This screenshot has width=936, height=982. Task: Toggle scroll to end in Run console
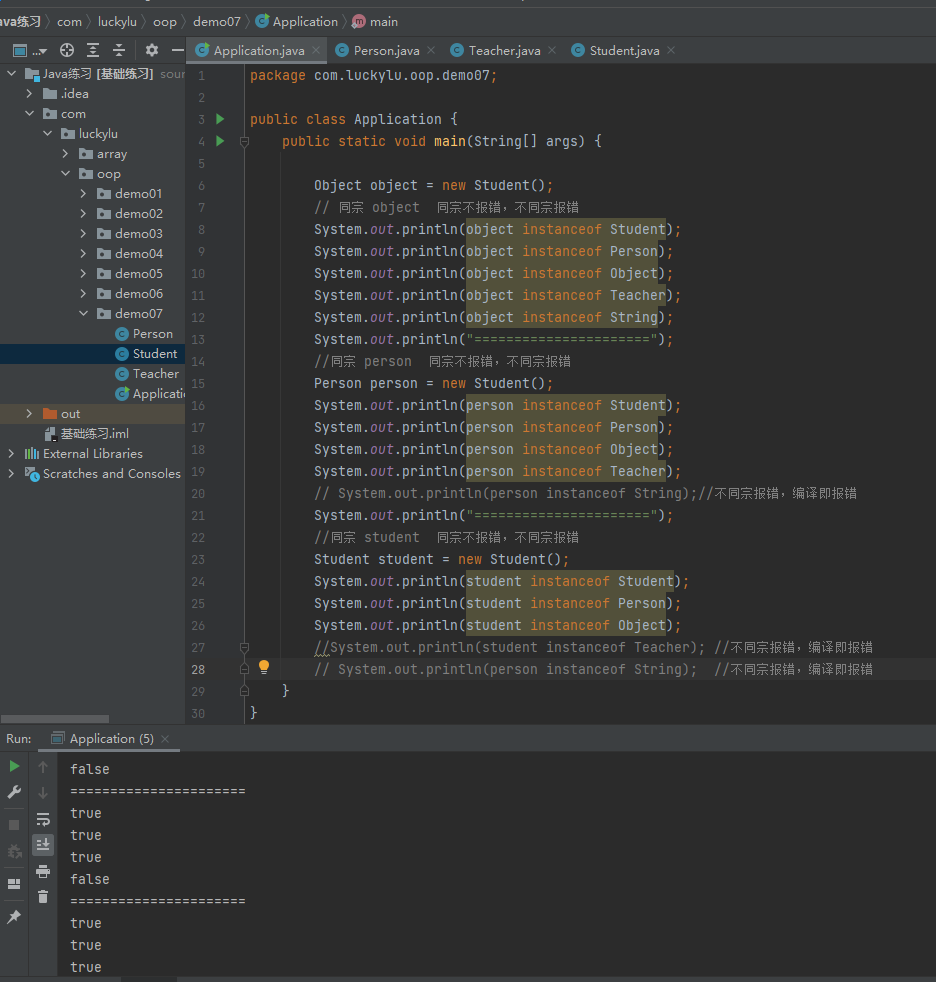(x=43, y=845)
